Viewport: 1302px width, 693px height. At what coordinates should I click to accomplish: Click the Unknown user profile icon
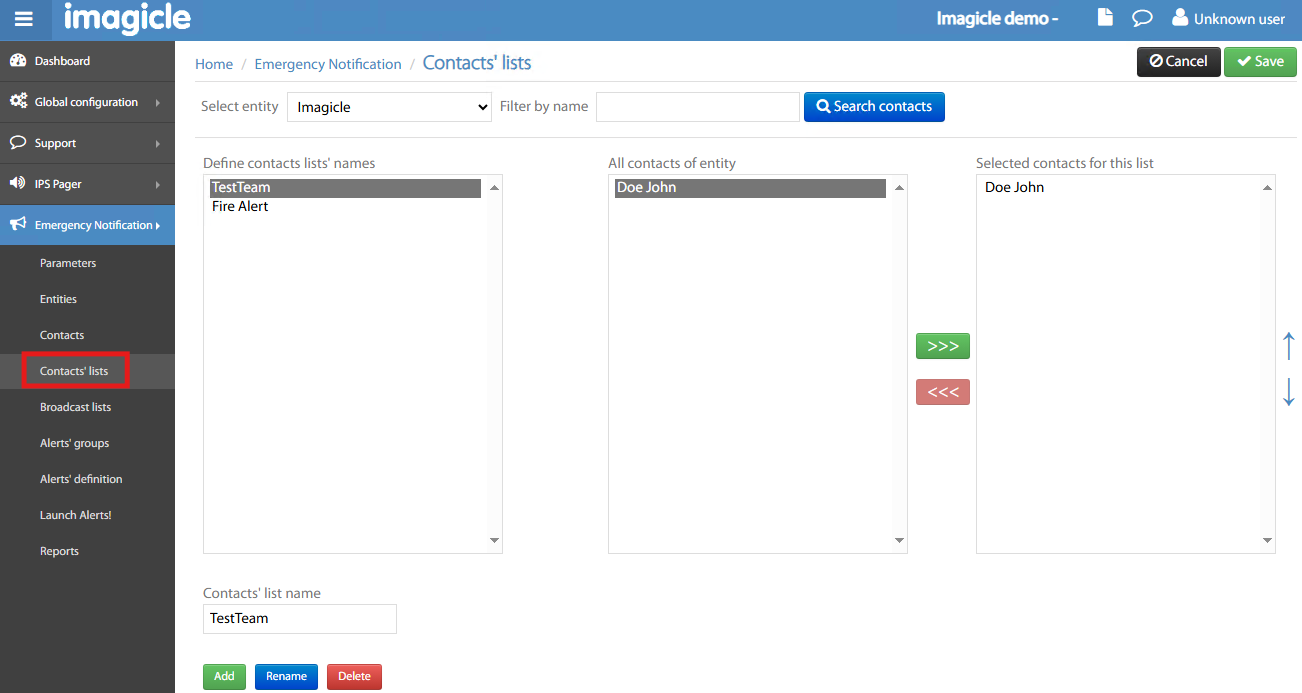[x=1180, y=18]
